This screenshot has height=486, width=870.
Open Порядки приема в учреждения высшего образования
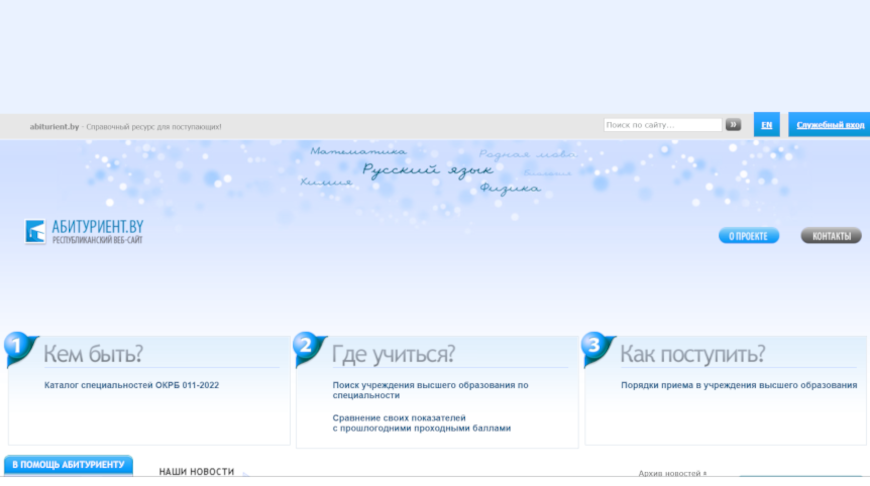pyautogui.click(x=738, y=385)
